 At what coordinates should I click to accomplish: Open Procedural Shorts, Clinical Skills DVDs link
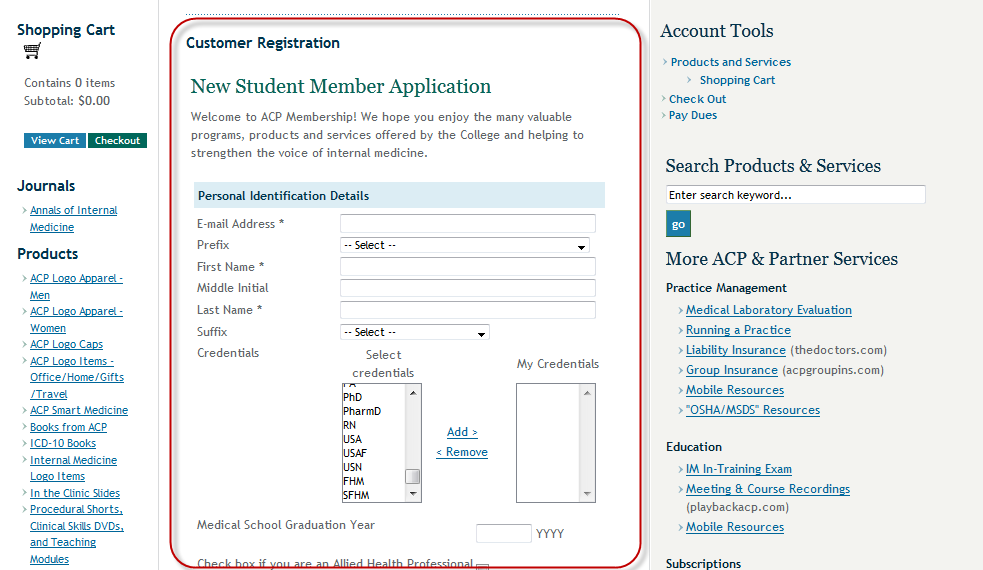coord(76,534)
